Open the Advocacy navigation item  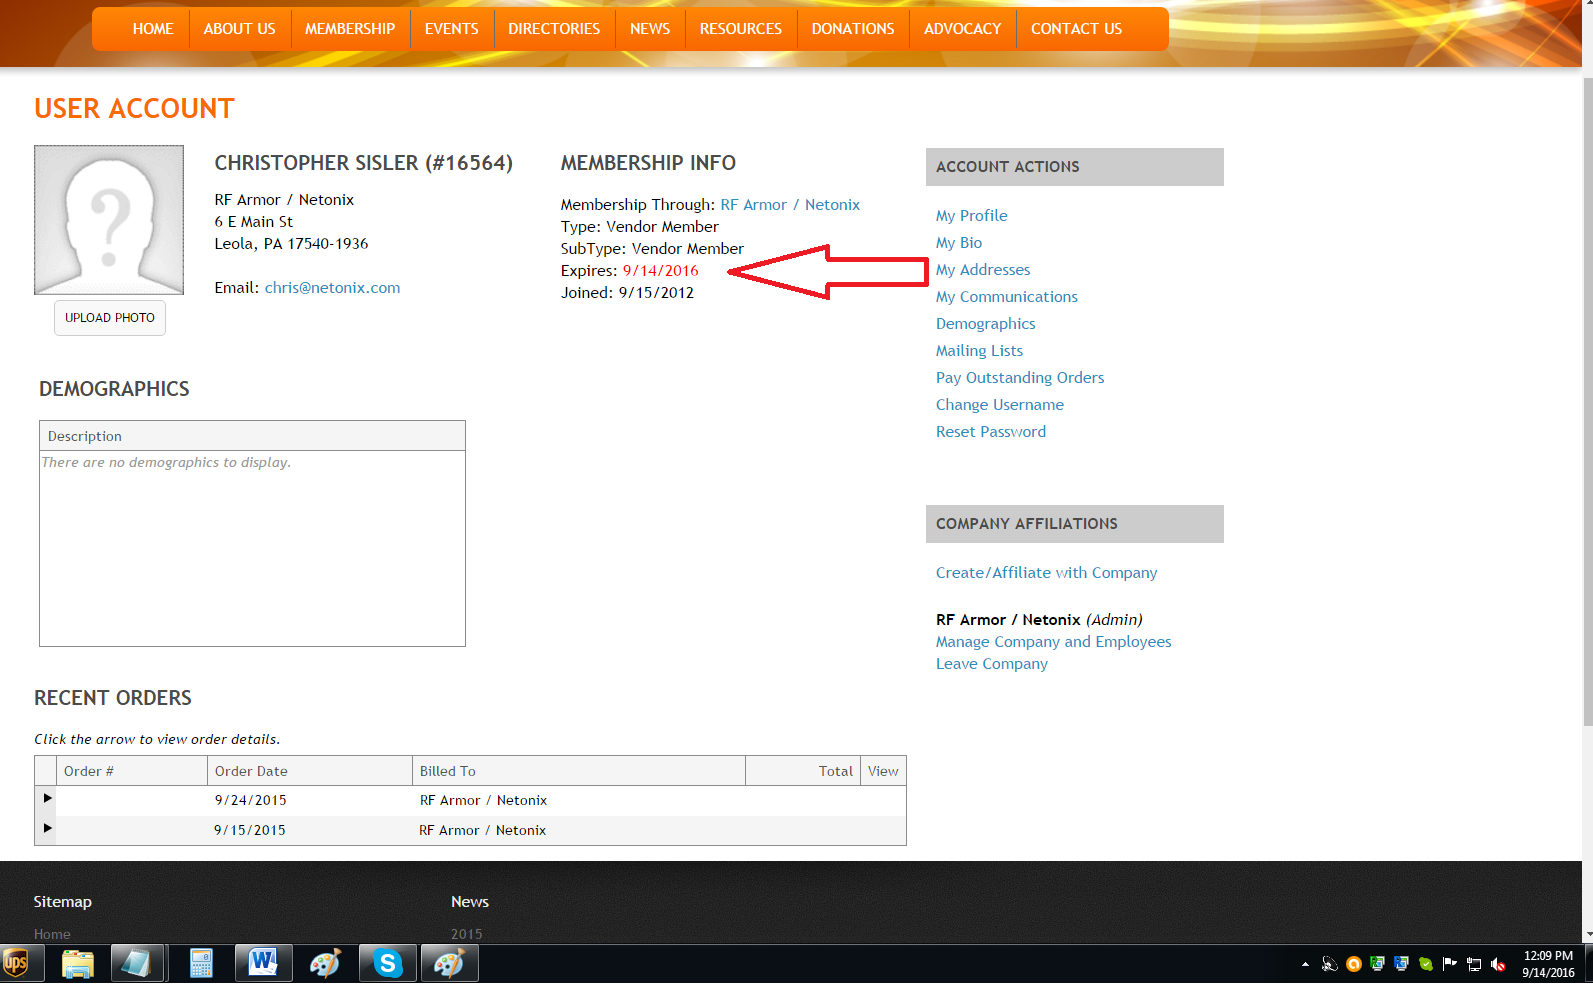tap(962, 29)
